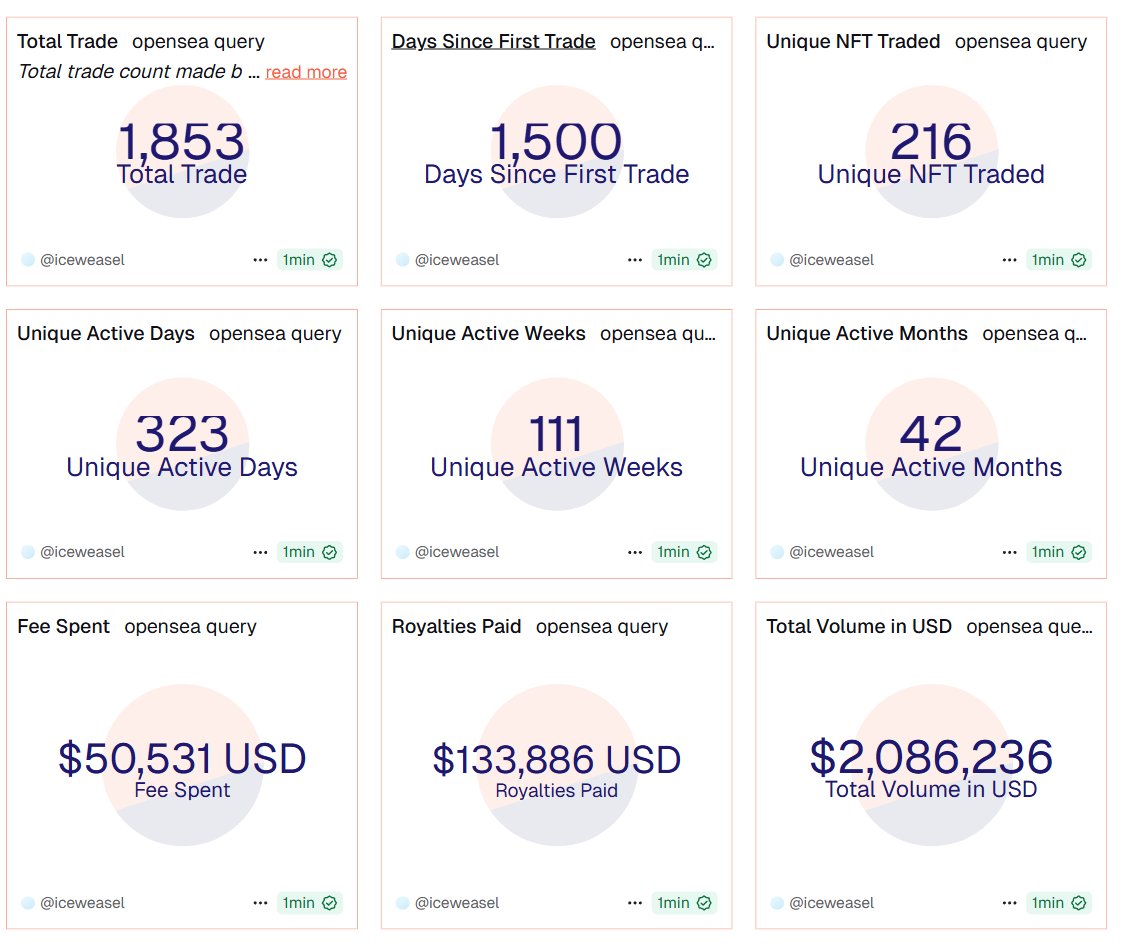Click the 1min refresh badge on Royalties Paid card
This screenshot has width=1143, height=946.
point(684,903)
